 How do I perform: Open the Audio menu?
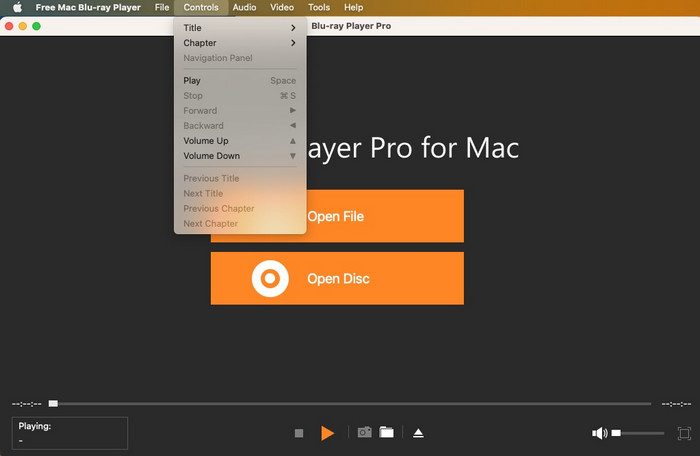tap(244, 8)
